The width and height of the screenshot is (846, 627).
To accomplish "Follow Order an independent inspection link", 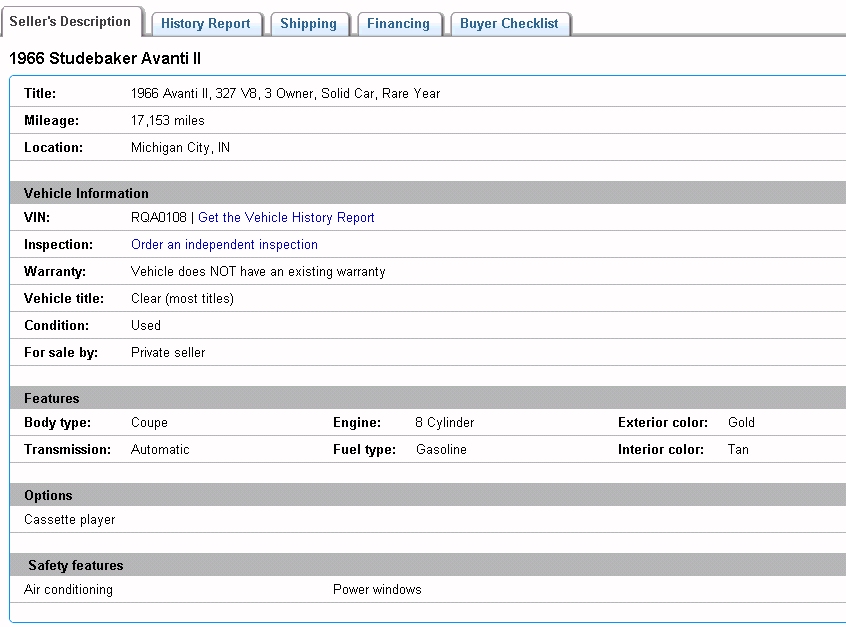I will 224,244.
